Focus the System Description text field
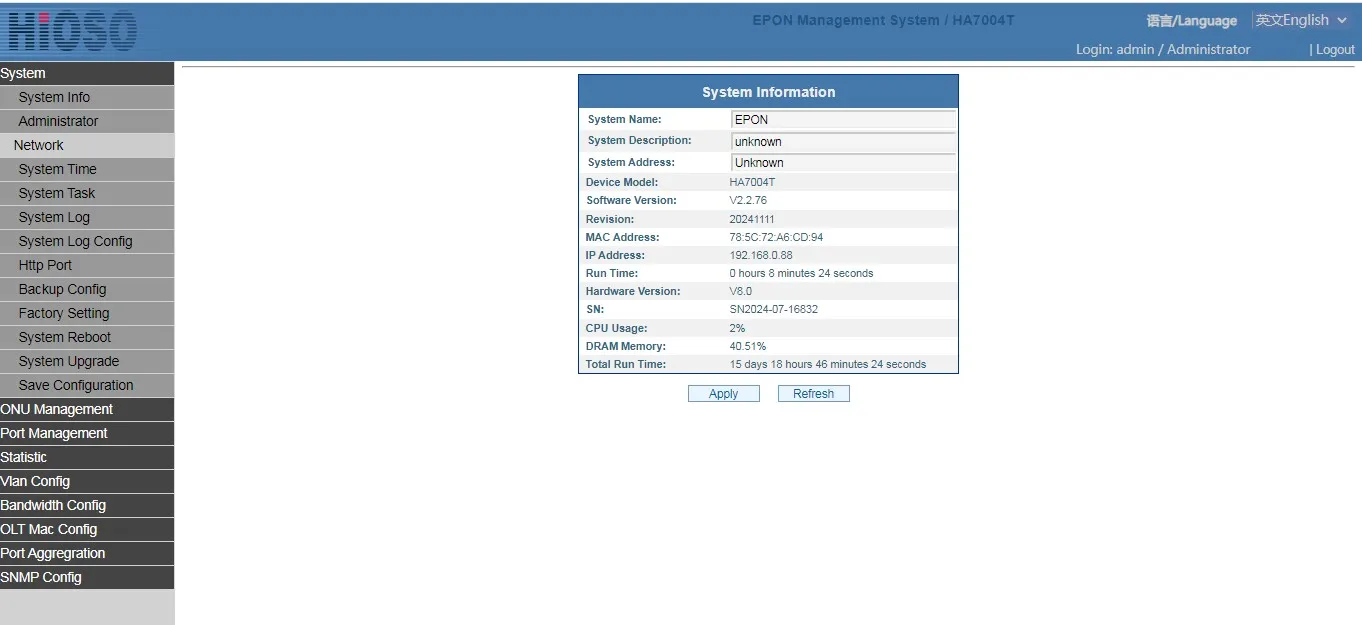Image resolution: width=1362 pixels, height=625 pixels. coord(843,142)
